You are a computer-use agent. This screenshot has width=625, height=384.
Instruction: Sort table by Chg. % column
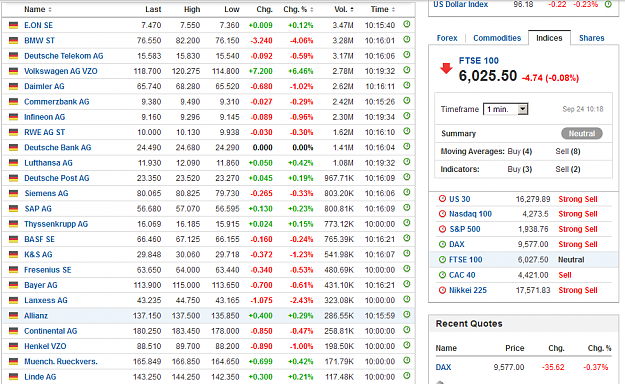coord(298,9)
